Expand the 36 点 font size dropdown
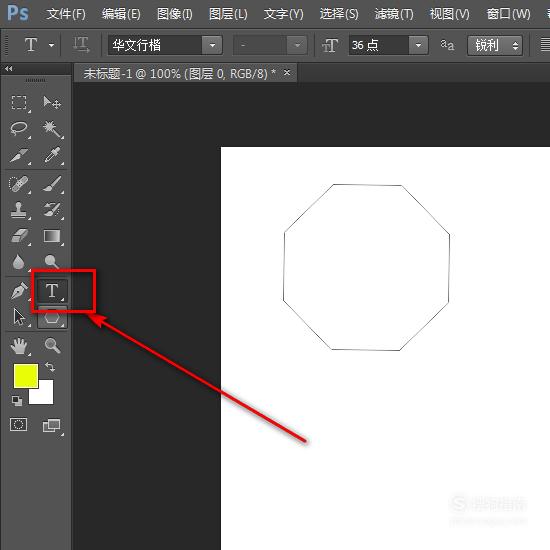Image resolution: width=550 pixels, height=550 pixels. coord(418,45)
